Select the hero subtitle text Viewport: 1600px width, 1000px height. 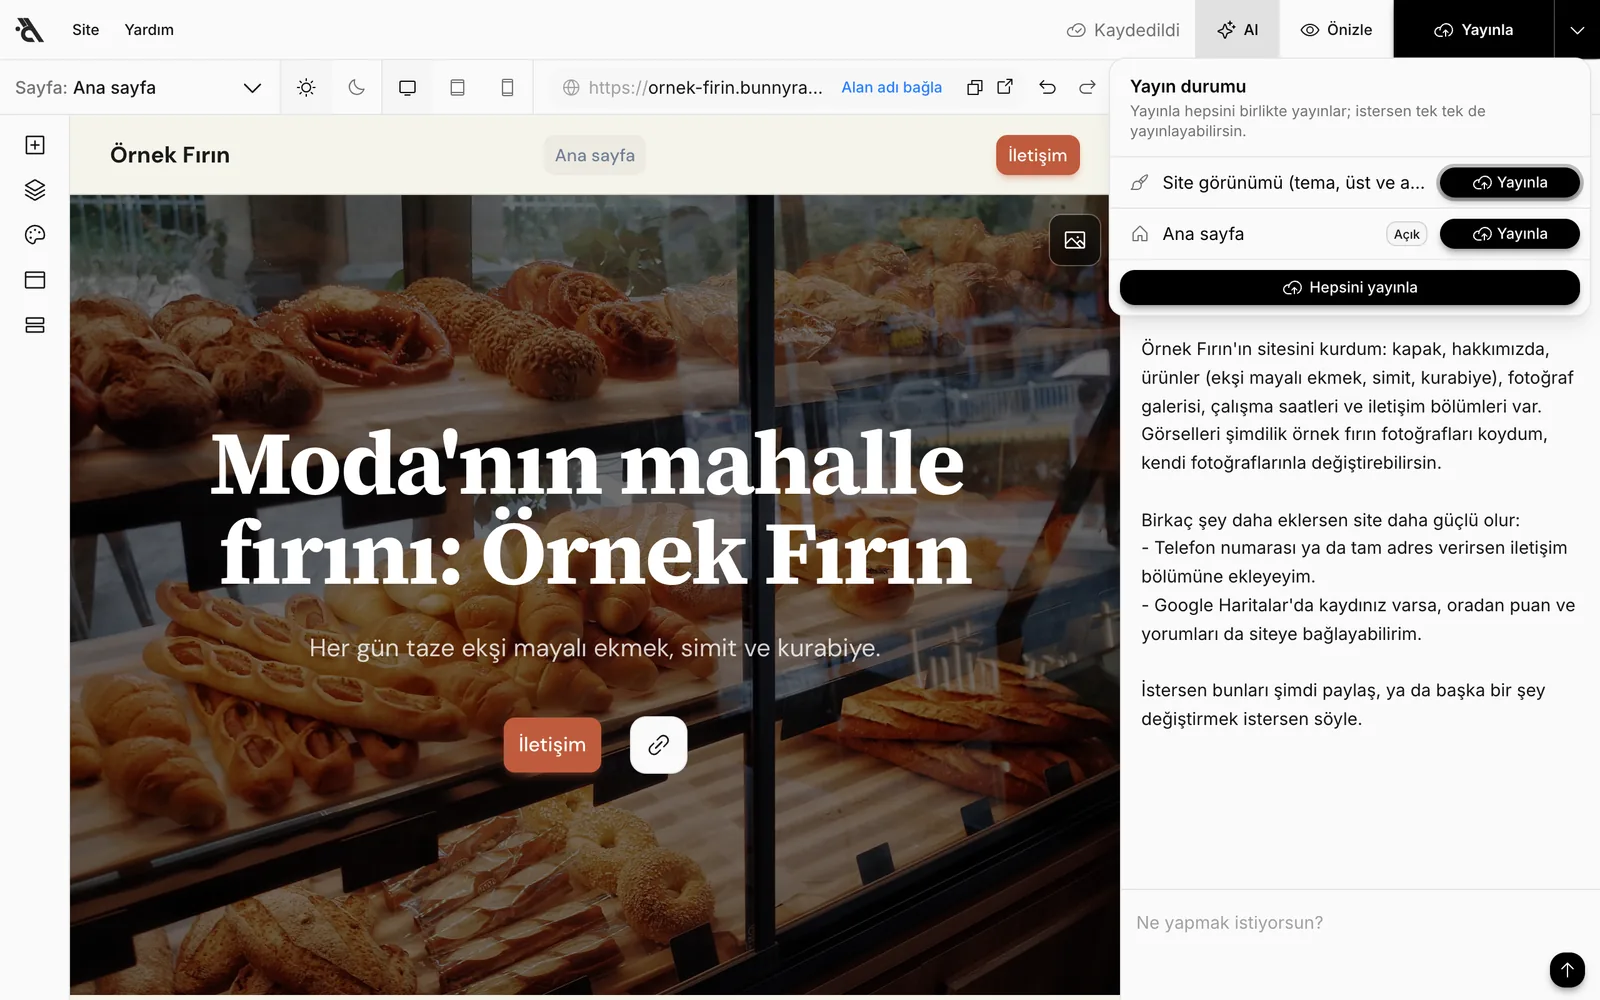pos(595,648)
